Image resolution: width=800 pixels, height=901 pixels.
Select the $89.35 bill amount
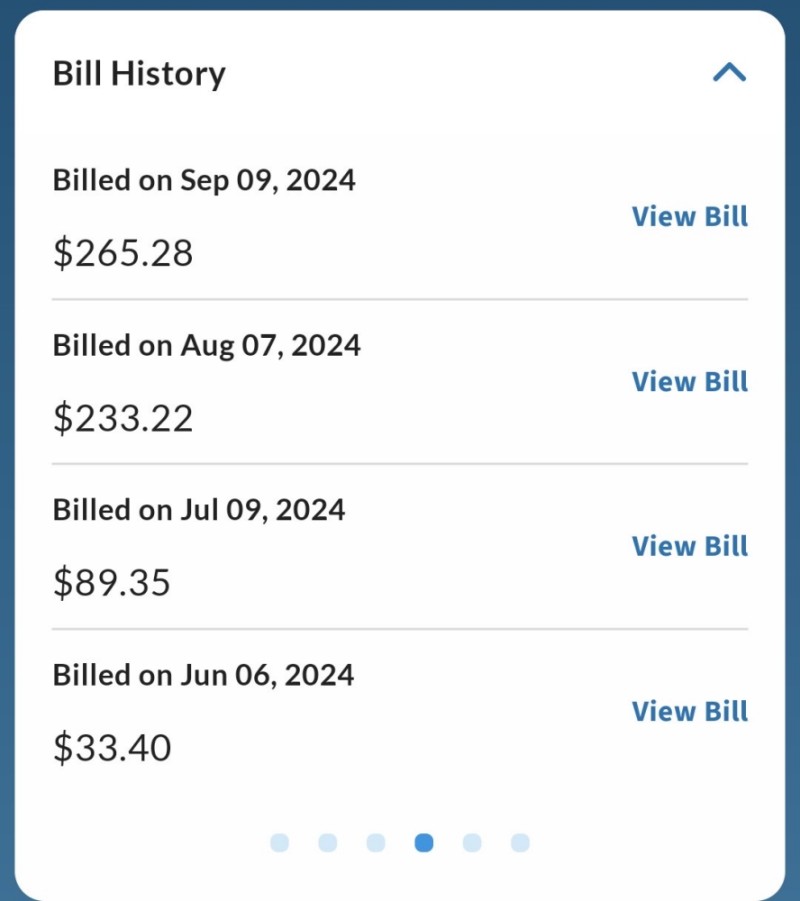[112, 582]
